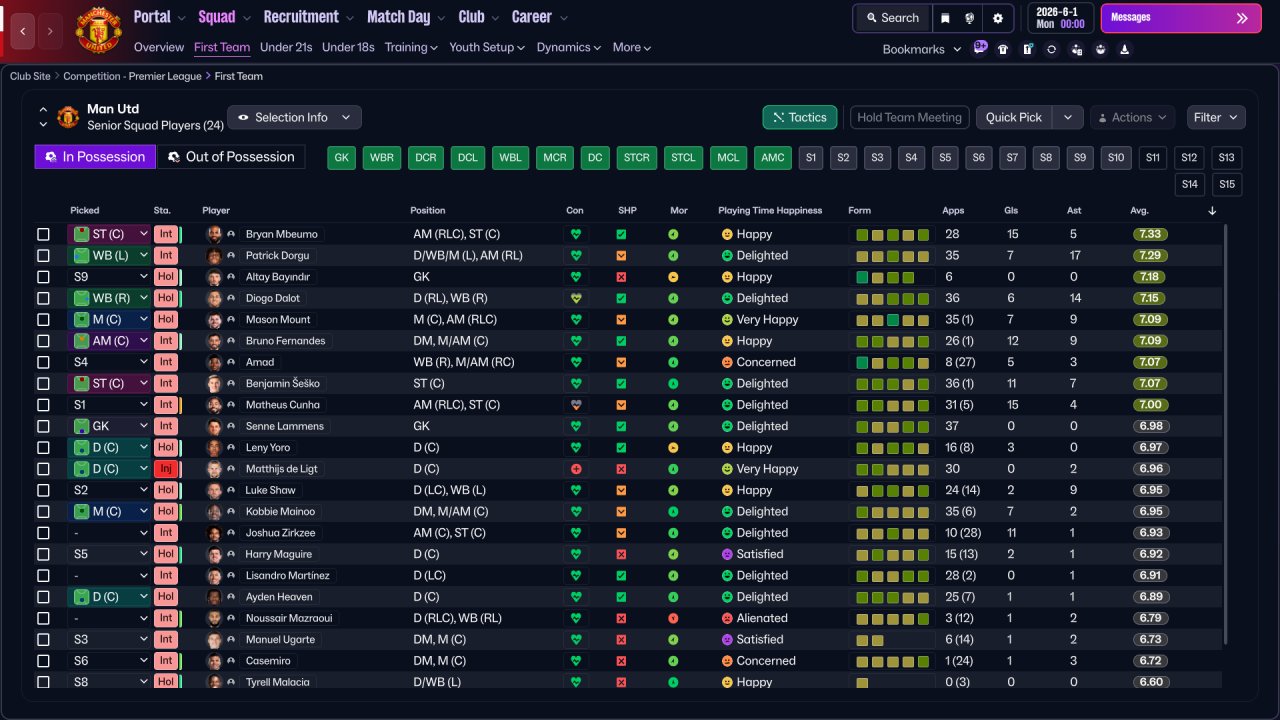This screenshot has width=1280, height=720.
Task: Click Mason Mount's orange sharpness icon
Action: point(621,320)
